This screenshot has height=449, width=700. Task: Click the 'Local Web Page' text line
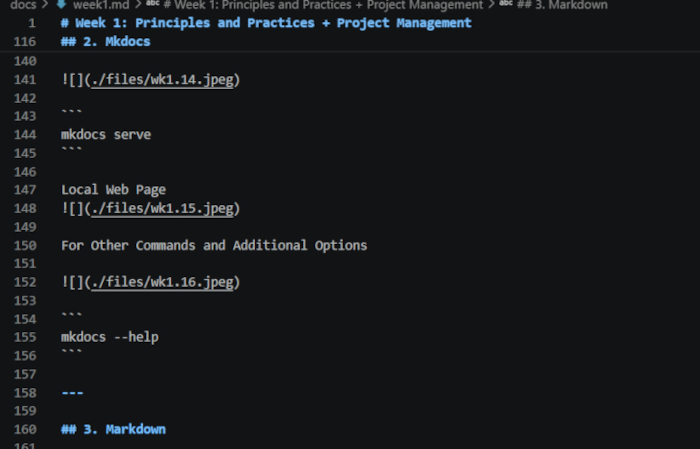[x=114, y=189]
